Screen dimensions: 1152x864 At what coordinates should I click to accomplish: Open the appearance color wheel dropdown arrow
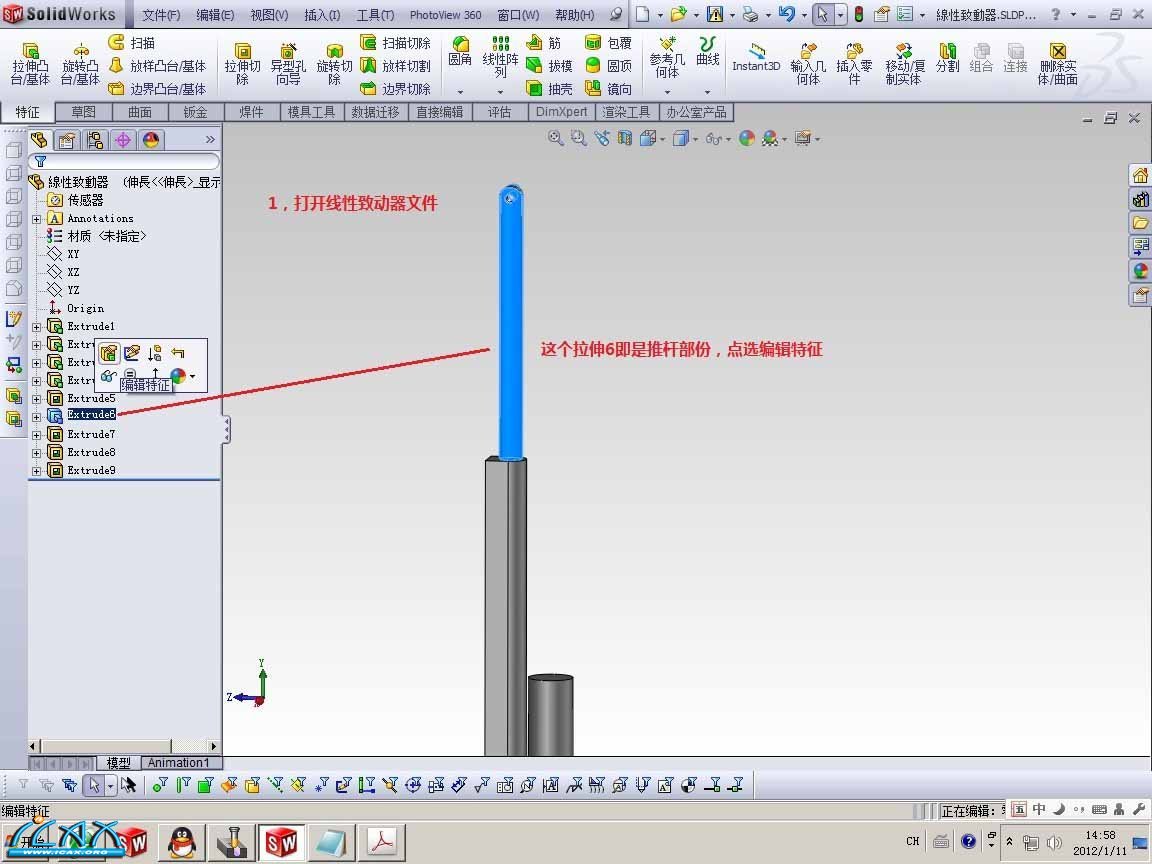click(x=192, y=377)
